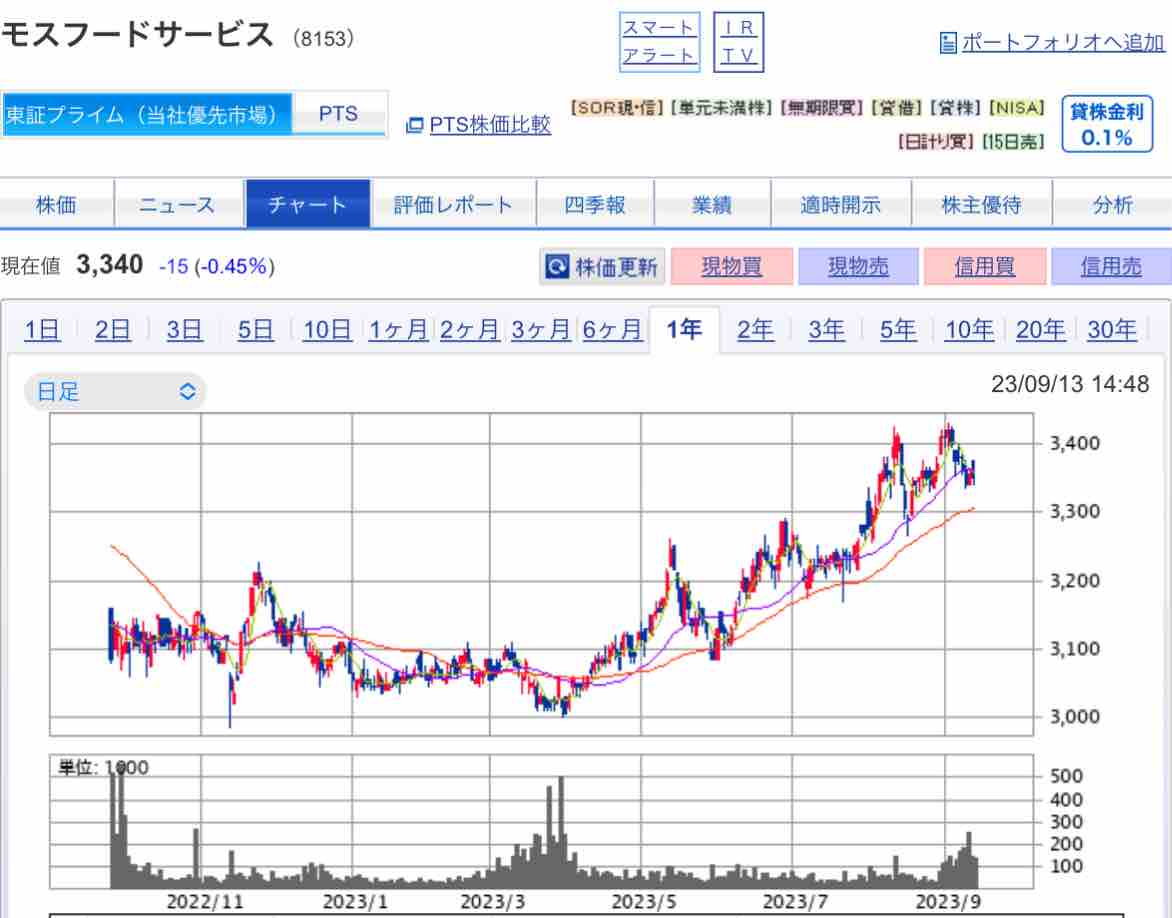Screen dimensions: 1172x918
Task: Open the スマートアラート link
Action: [659, 42]
